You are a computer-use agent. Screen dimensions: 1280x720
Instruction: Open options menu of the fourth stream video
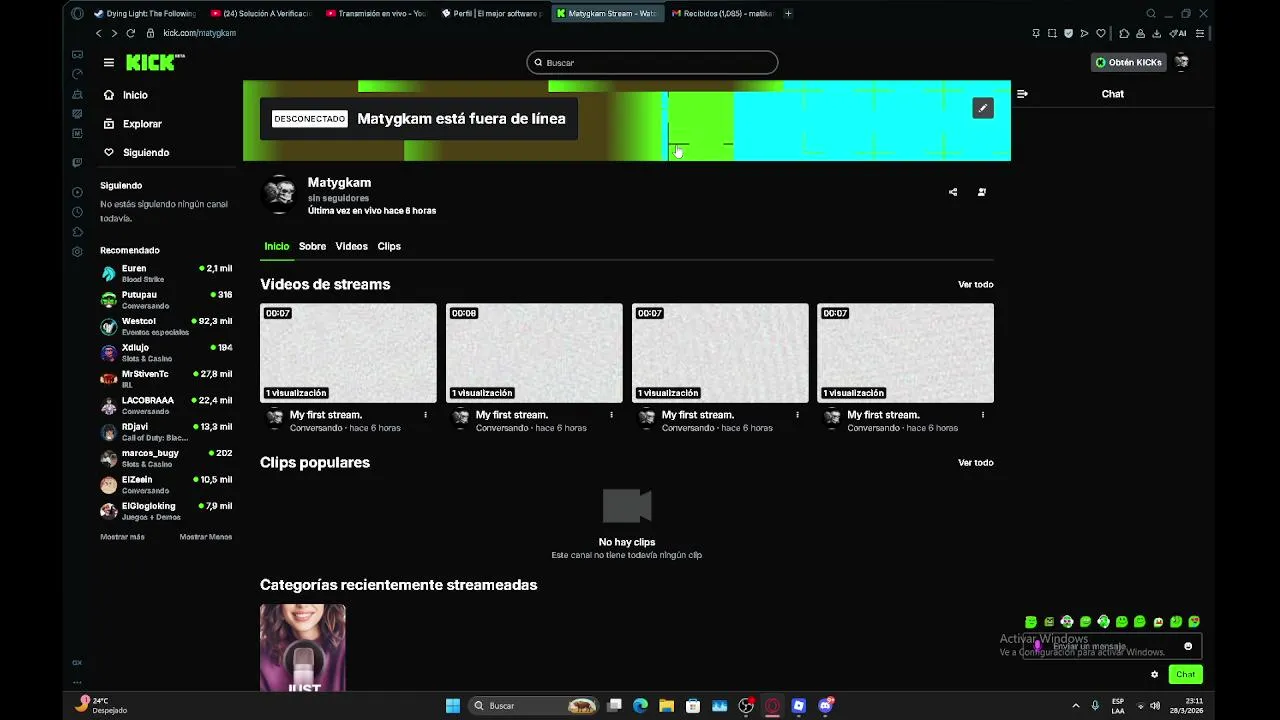click(983, 415)
